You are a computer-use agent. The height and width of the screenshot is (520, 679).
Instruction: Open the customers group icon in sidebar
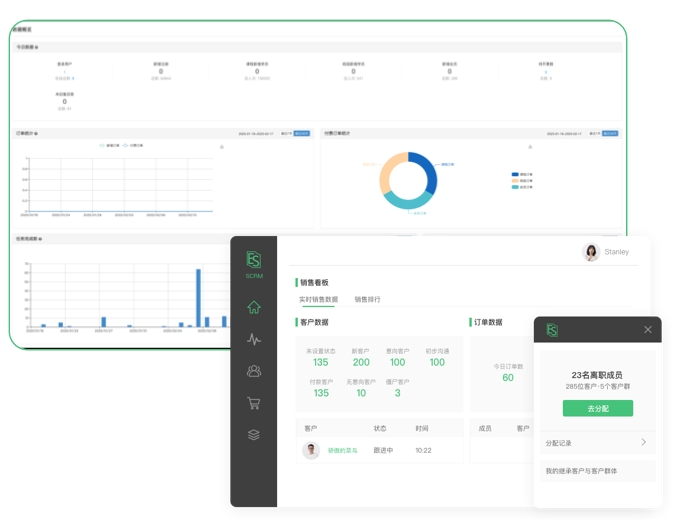254,371
